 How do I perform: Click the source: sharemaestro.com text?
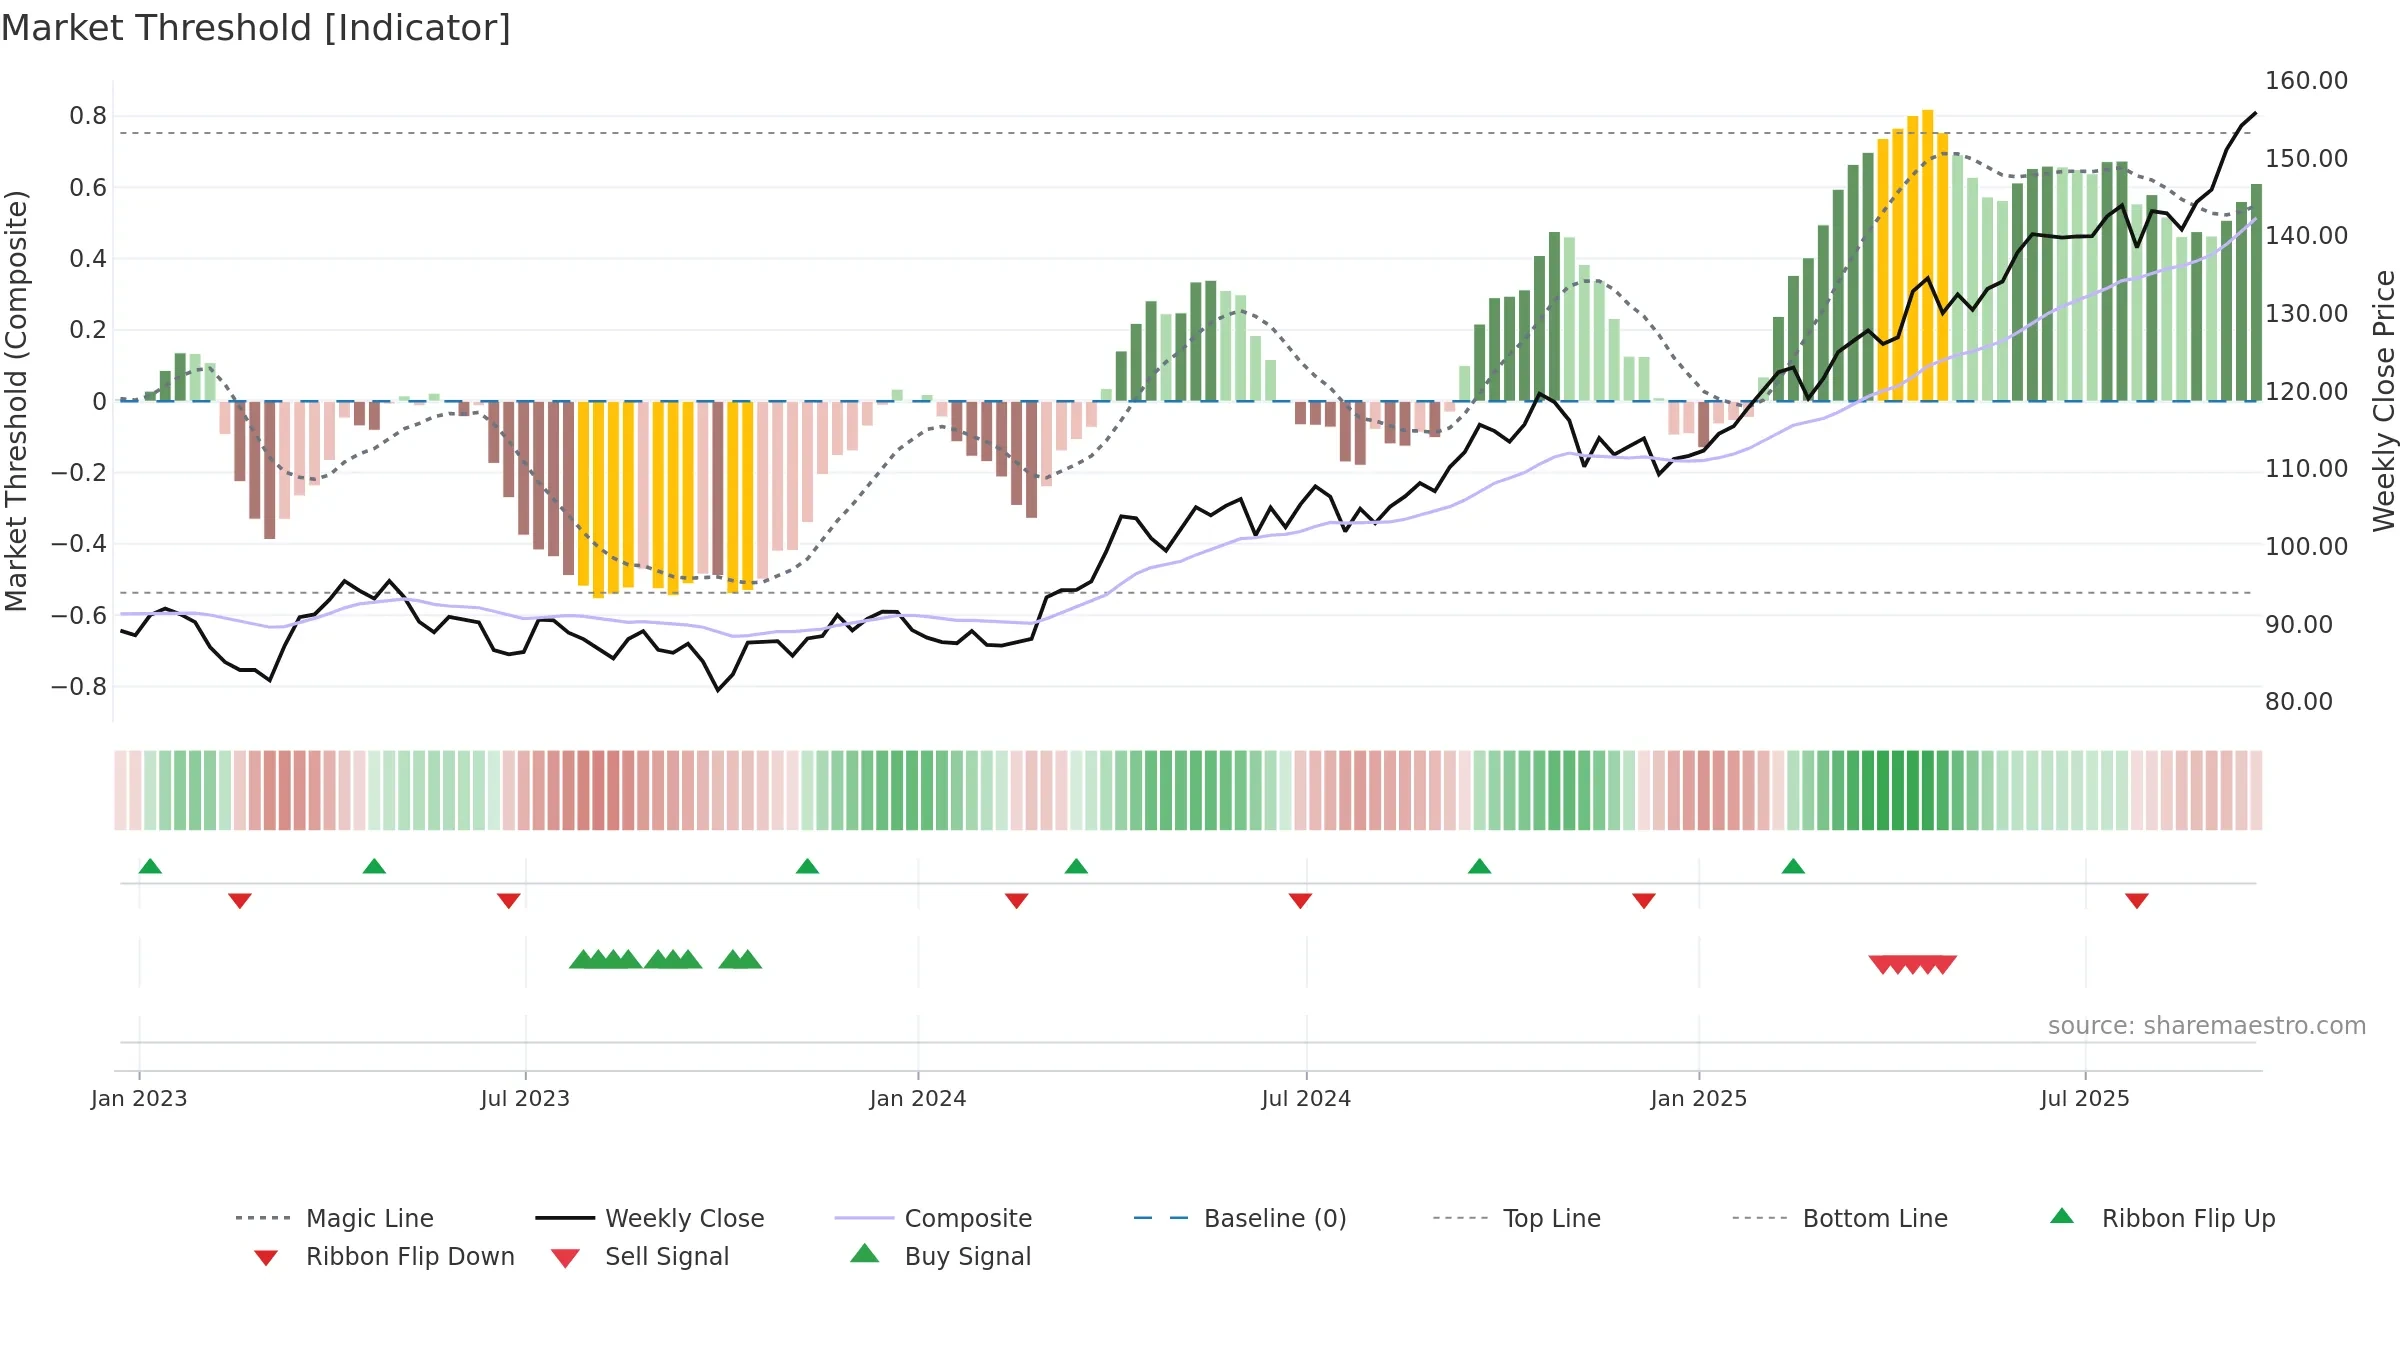click(x=2207, y=1026)
